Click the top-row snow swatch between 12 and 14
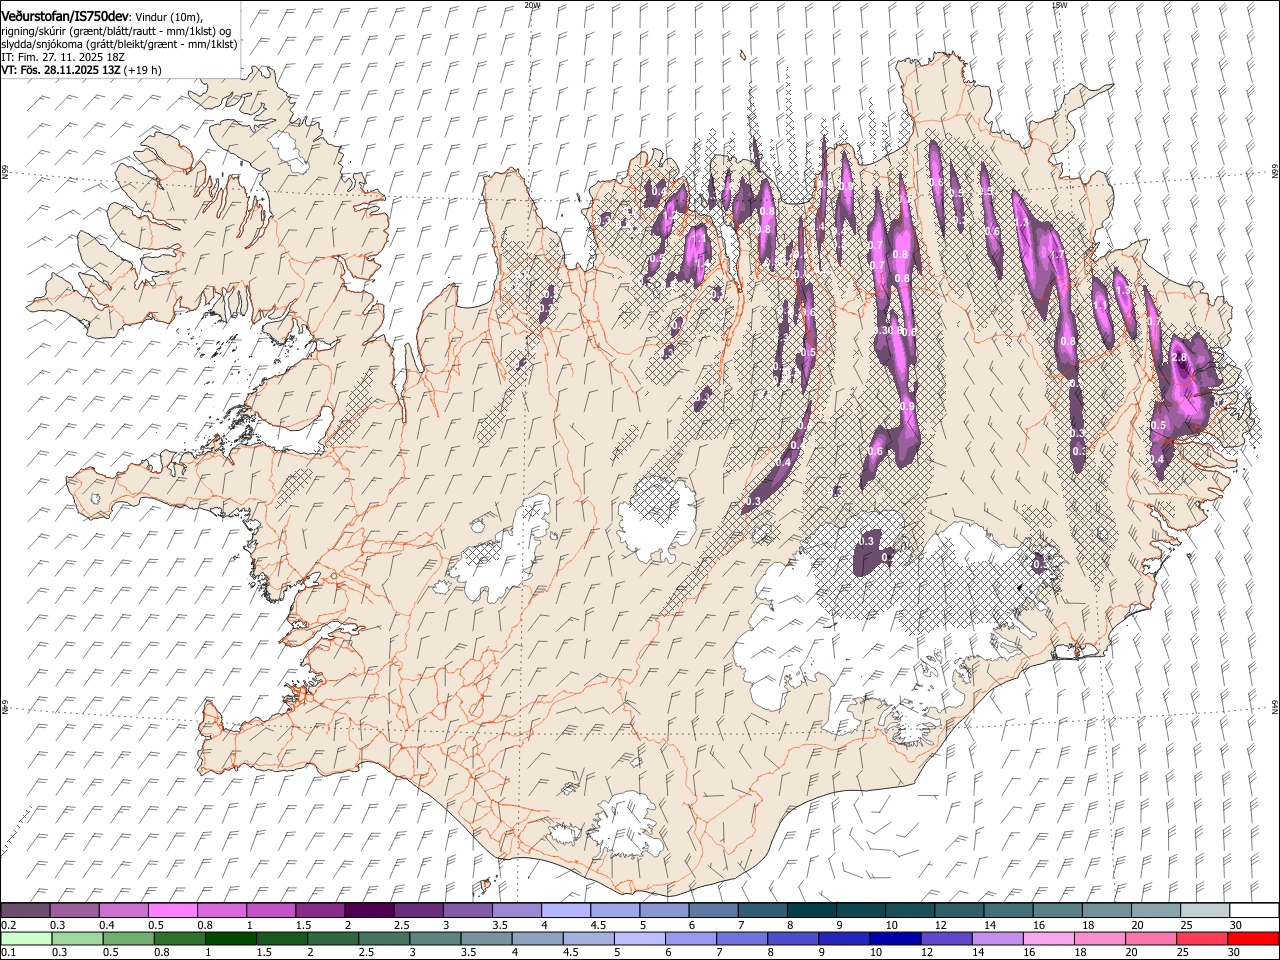 957,911
